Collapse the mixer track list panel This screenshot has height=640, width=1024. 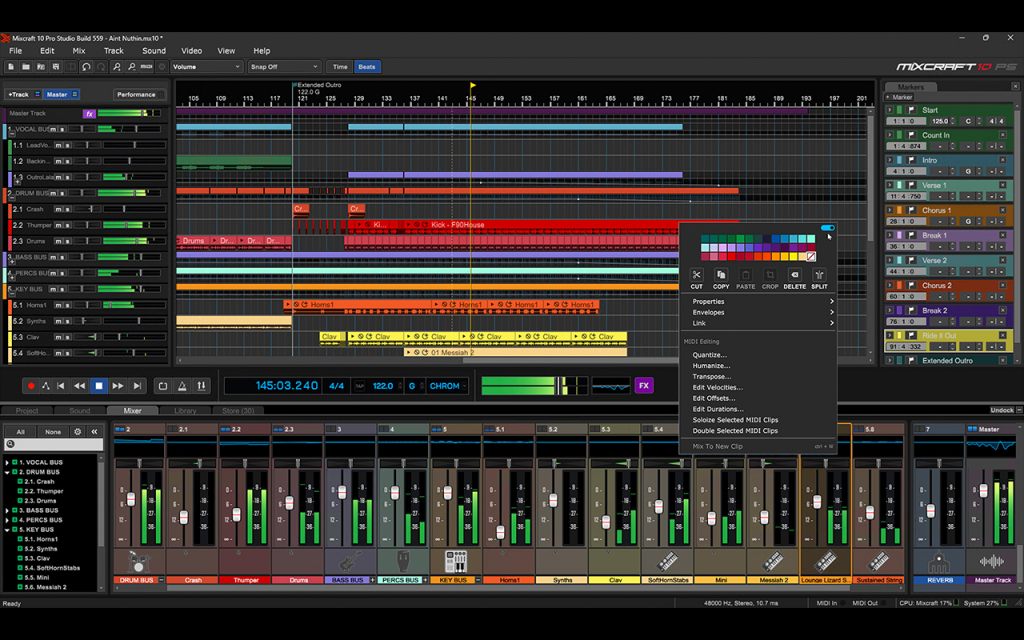94,432
